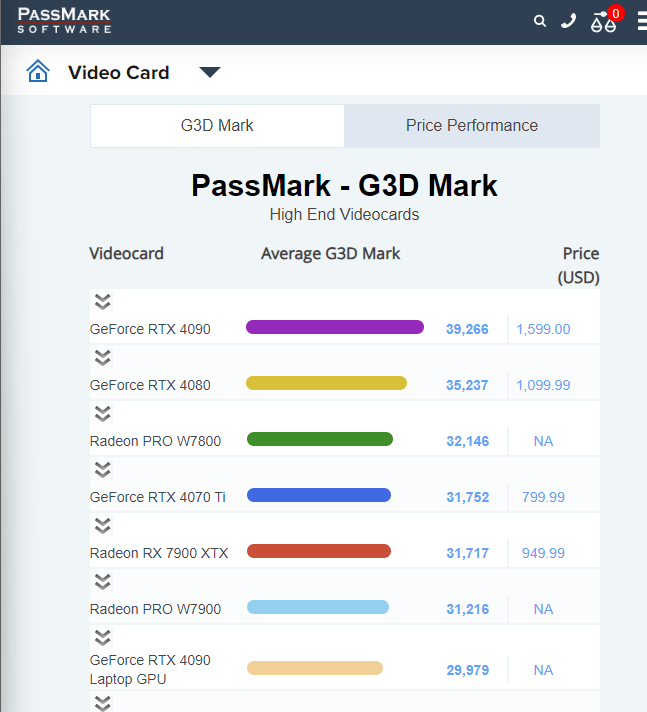This screenshot has width=647, height=712.
Task: Click the score 31,216
Action: (468, 609)
